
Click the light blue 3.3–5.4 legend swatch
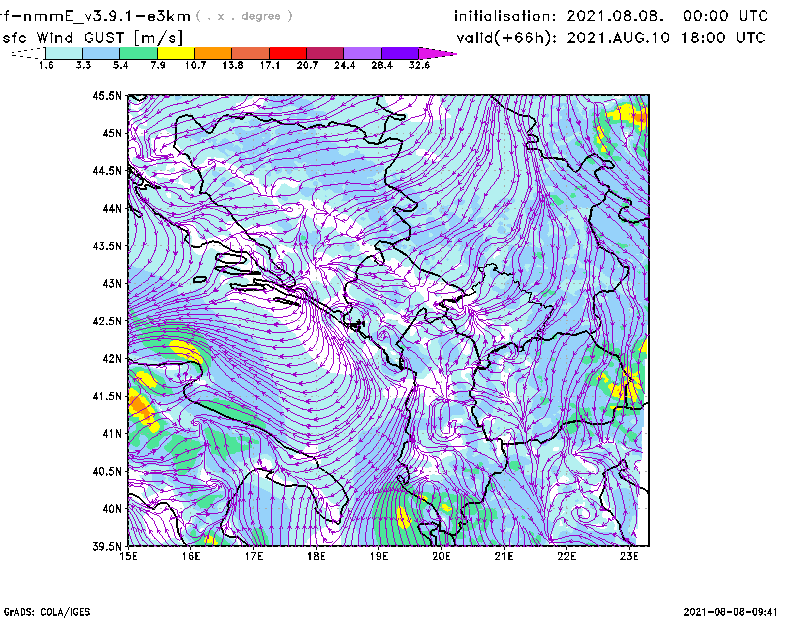click(101, 53)
